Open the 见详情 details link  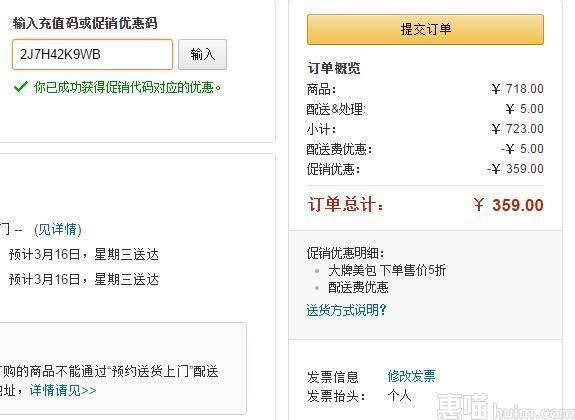(x=58, y=230)
